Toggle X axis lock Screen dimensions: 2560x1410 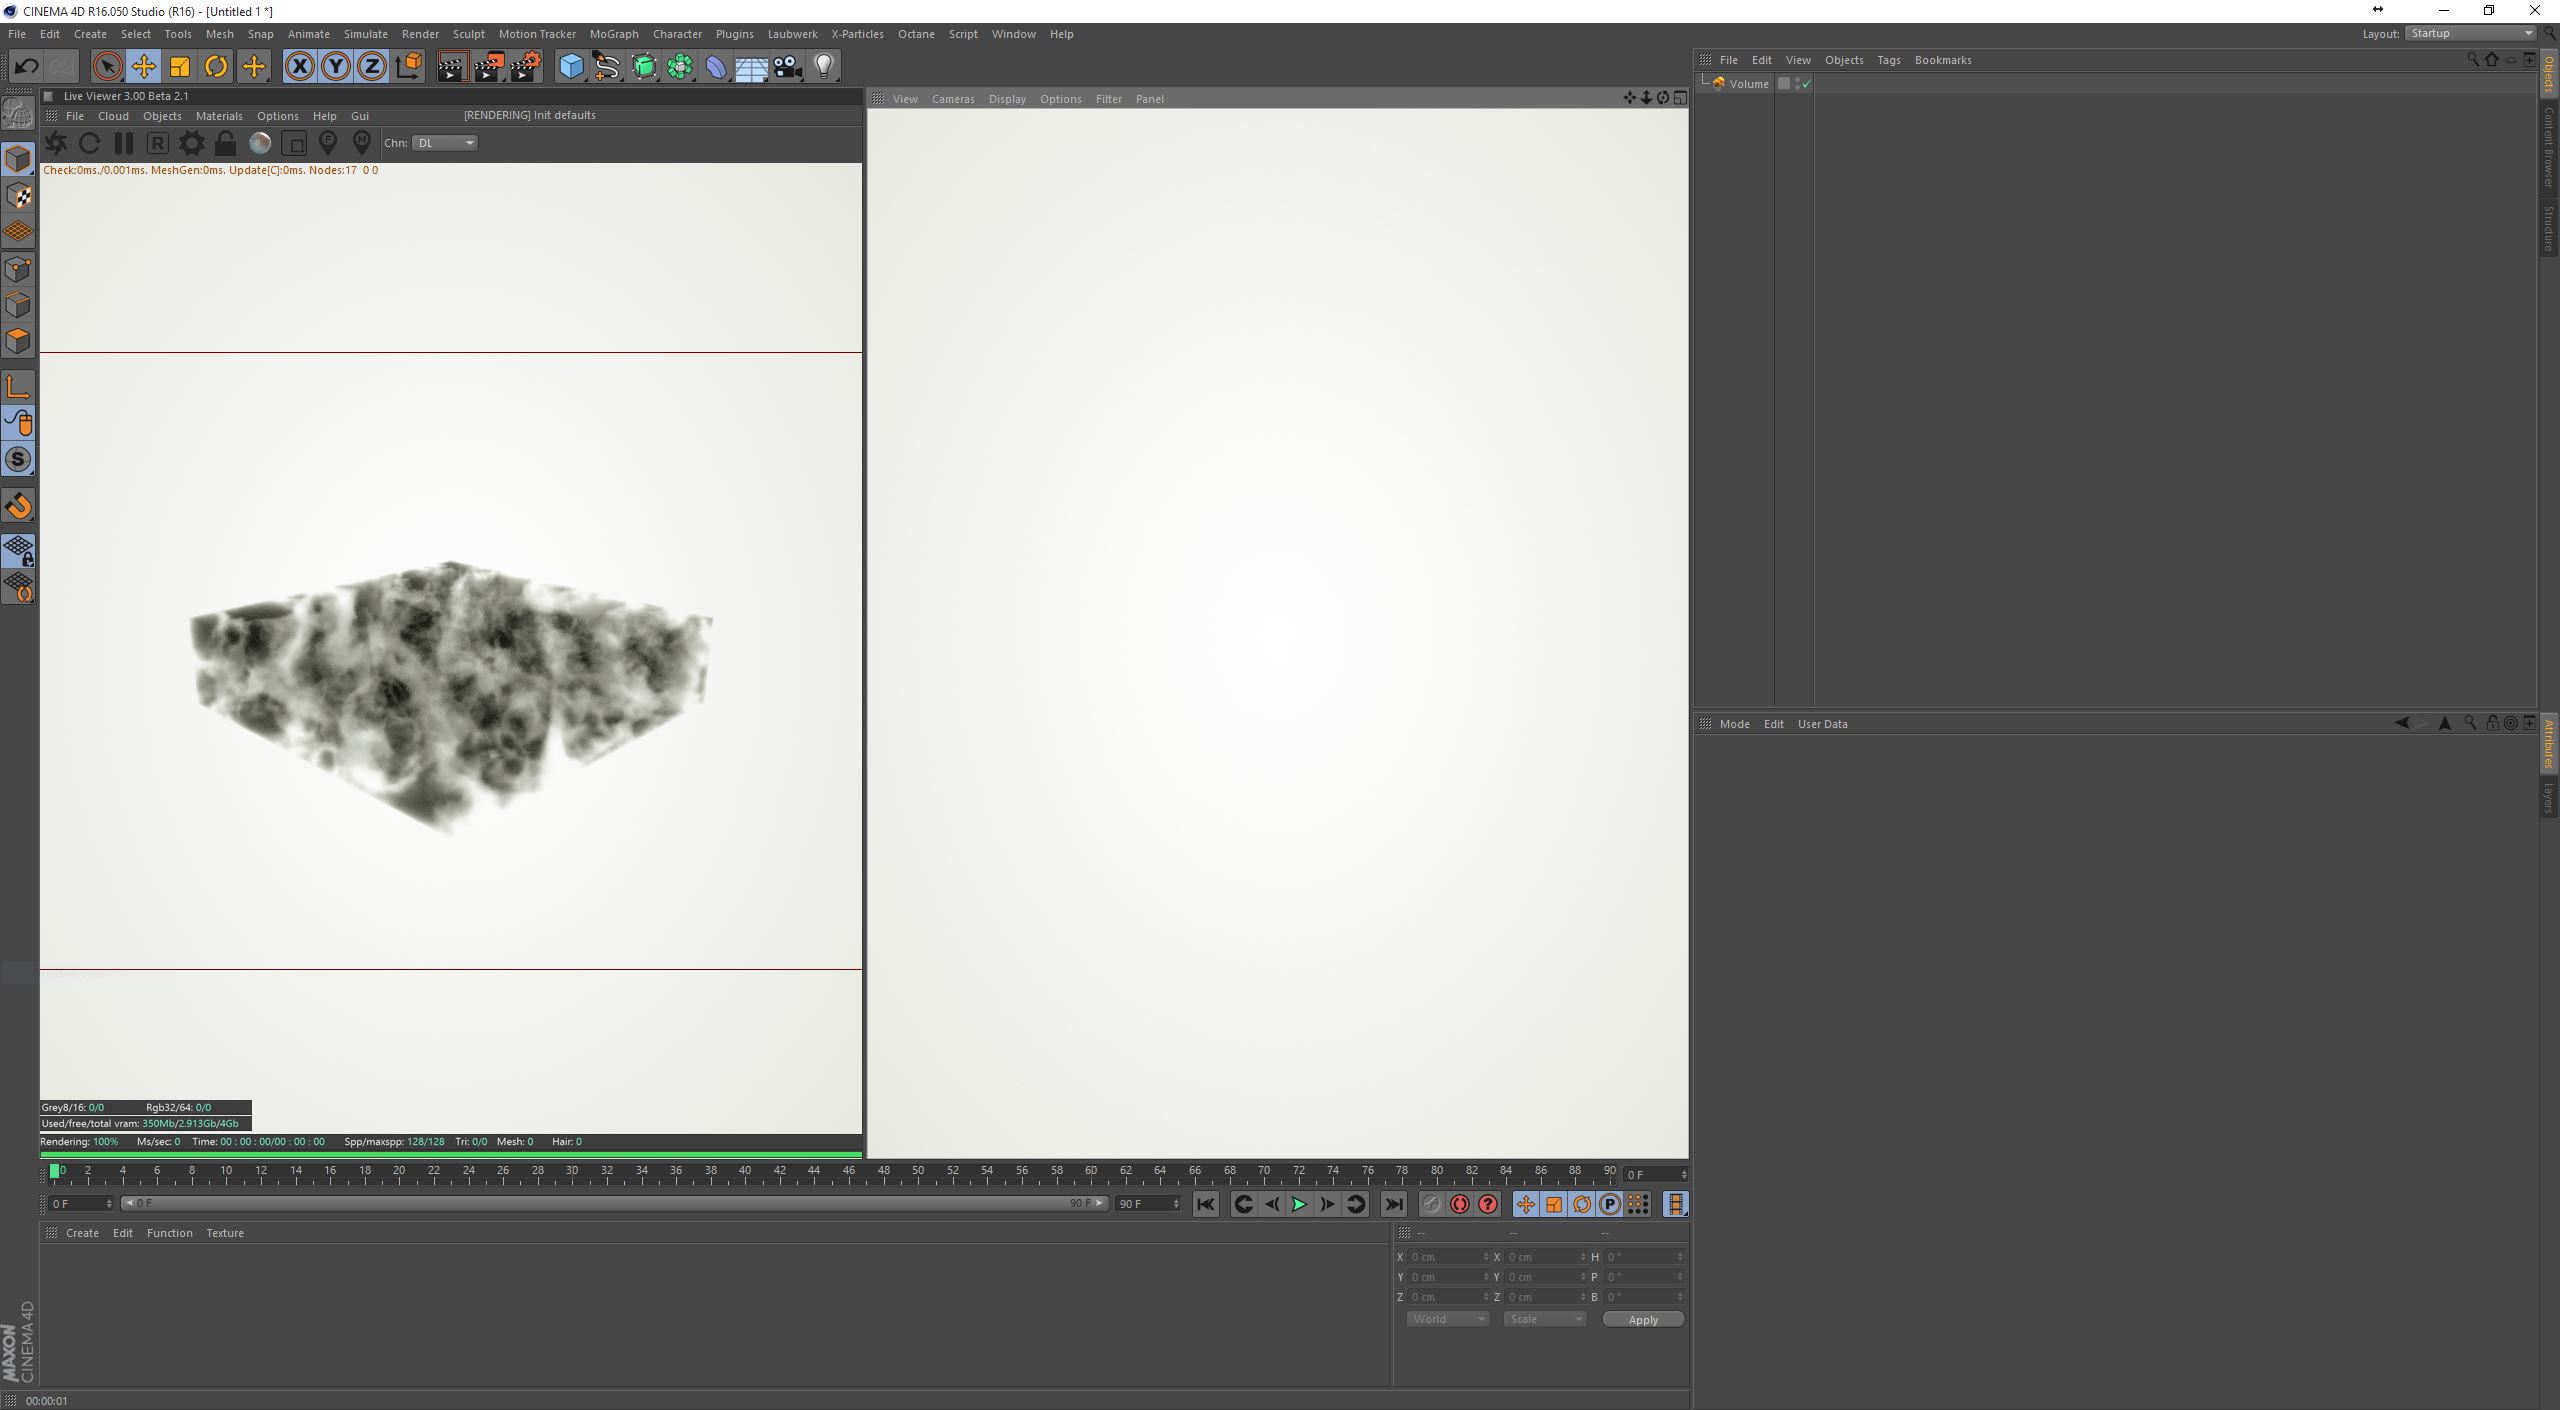click(x=299, y=67)
